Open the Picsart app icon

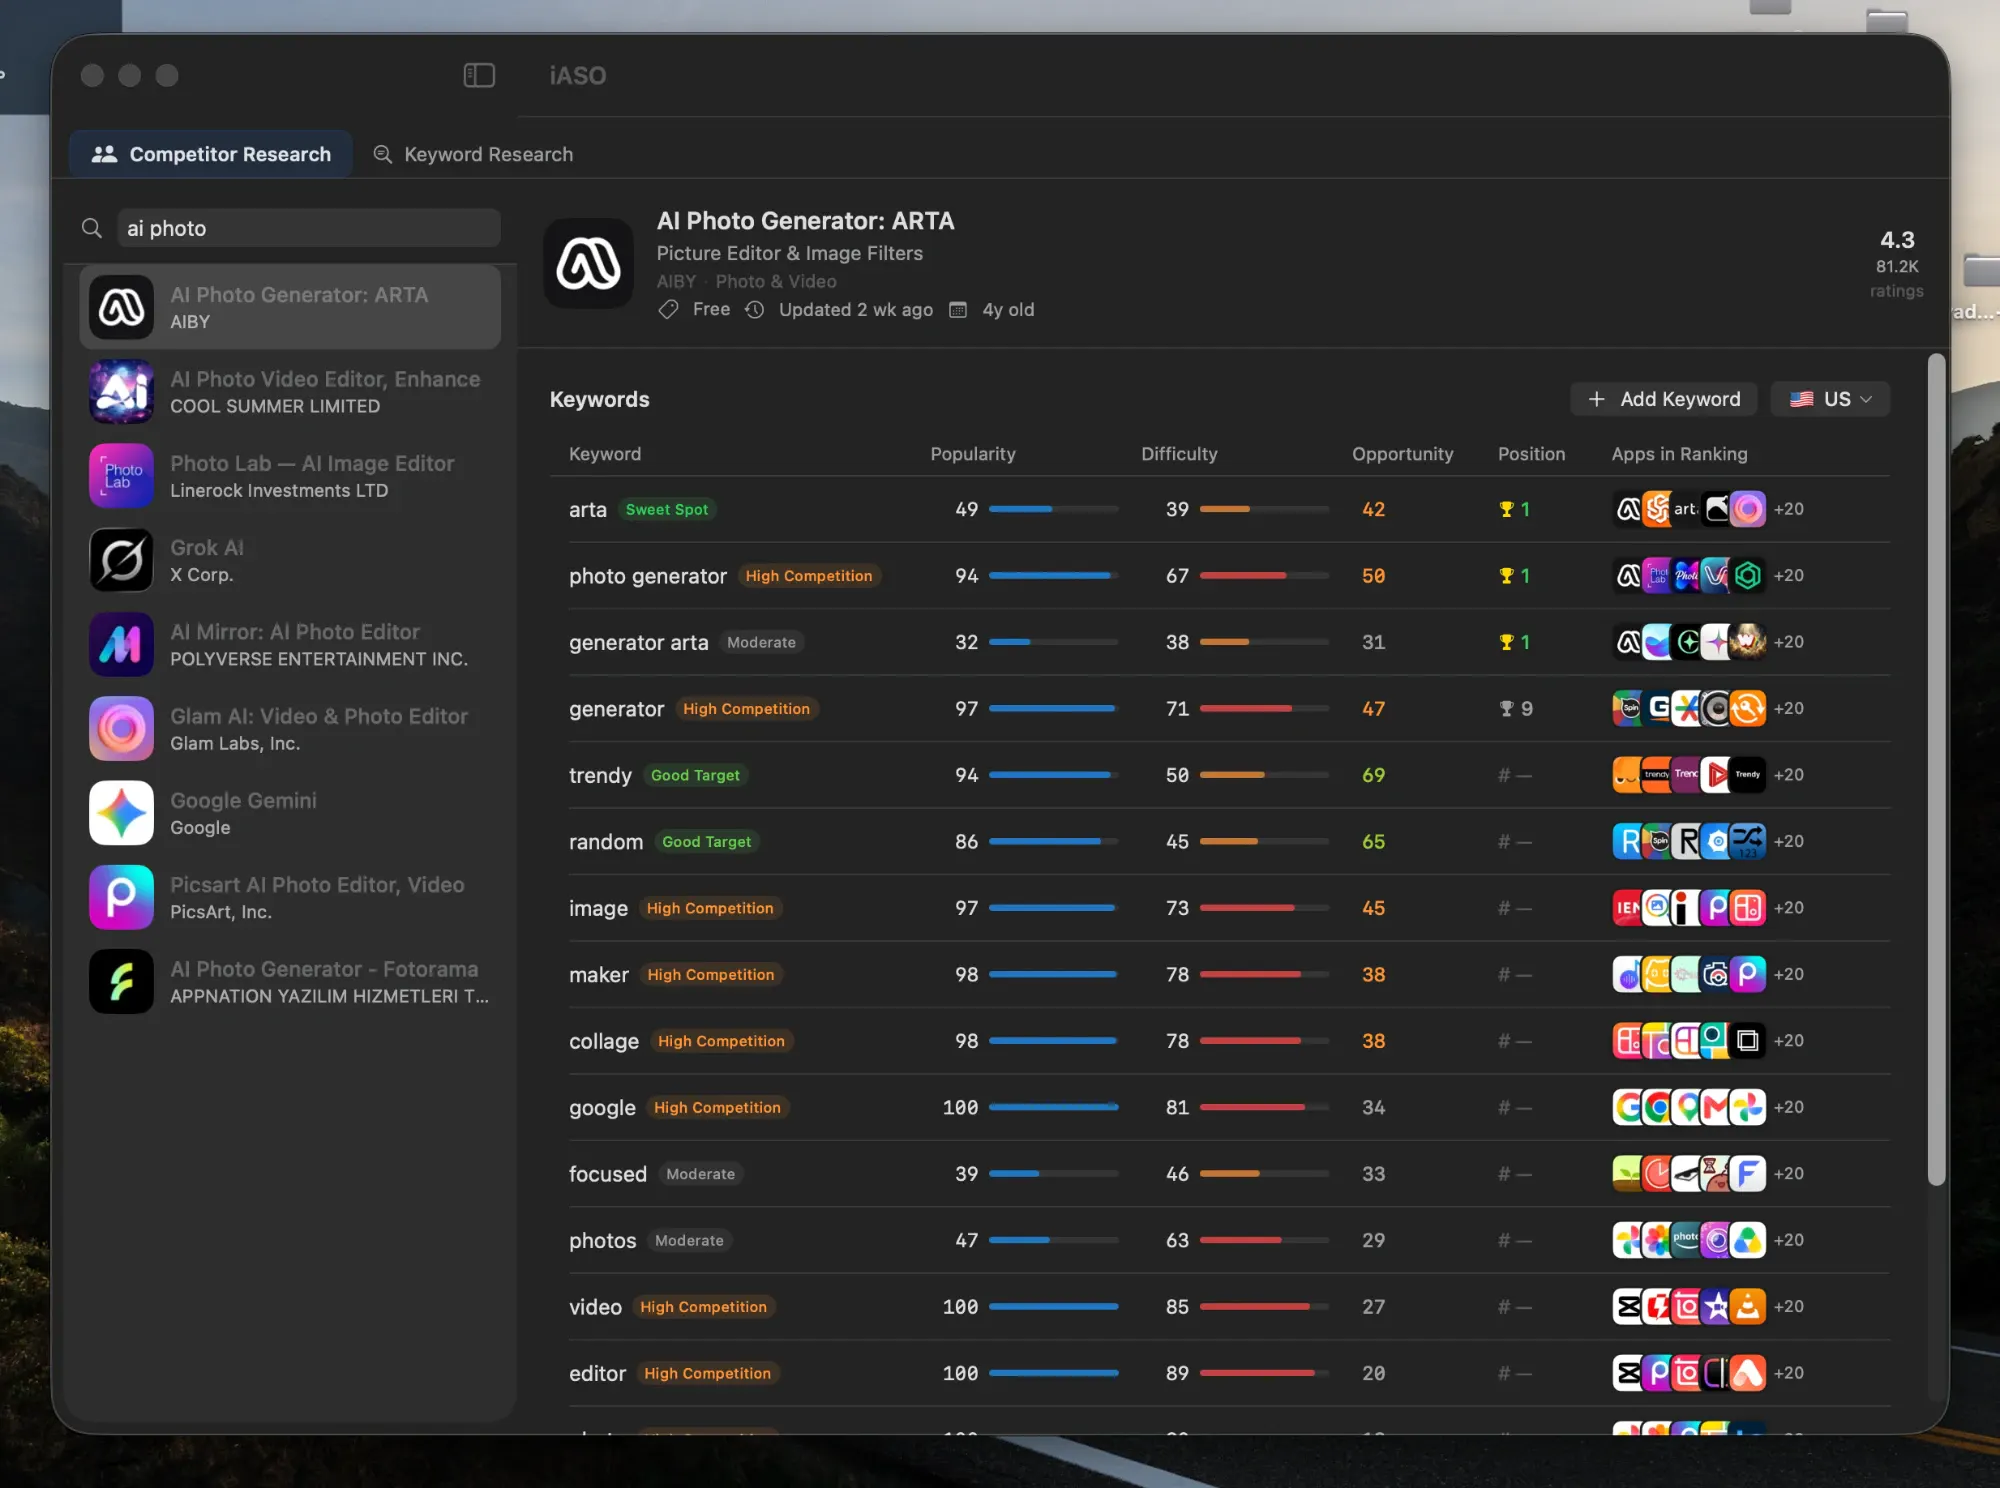(x=121, y=897)
